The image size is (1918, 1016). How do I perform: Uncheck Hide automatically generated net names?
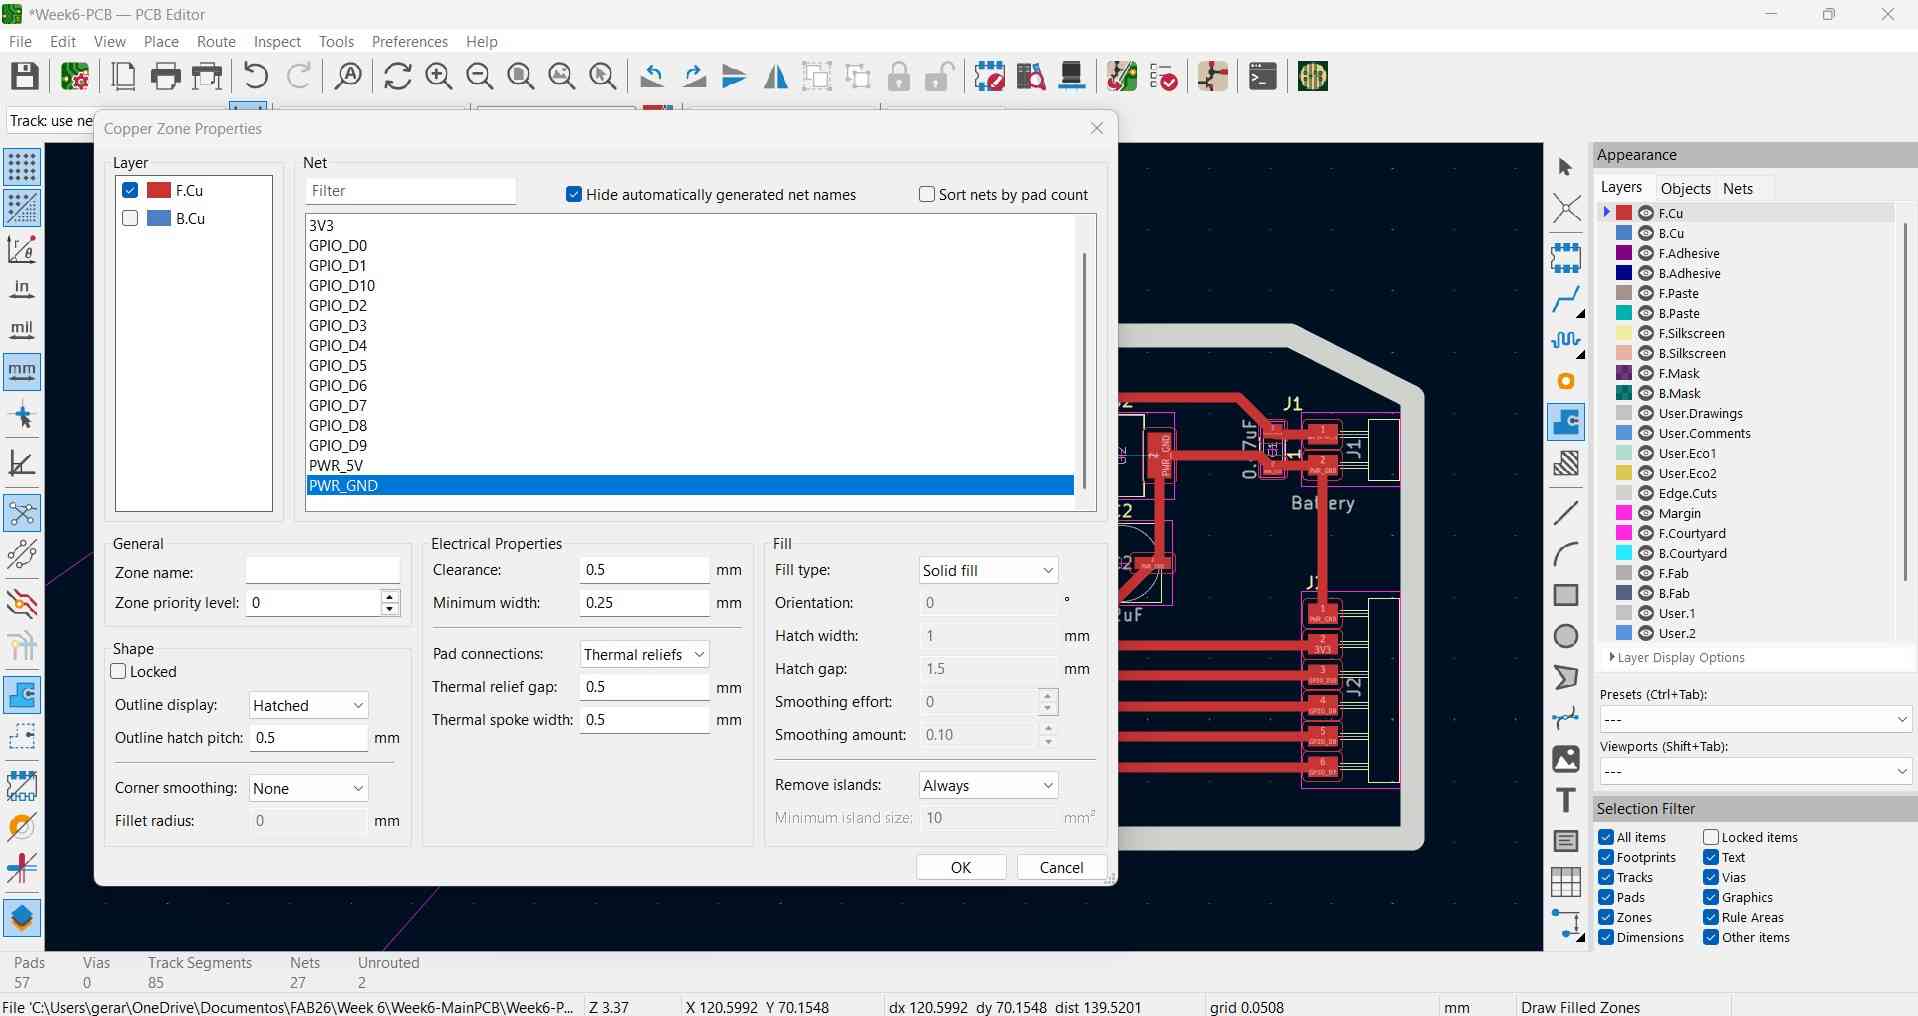pos(574,195)
